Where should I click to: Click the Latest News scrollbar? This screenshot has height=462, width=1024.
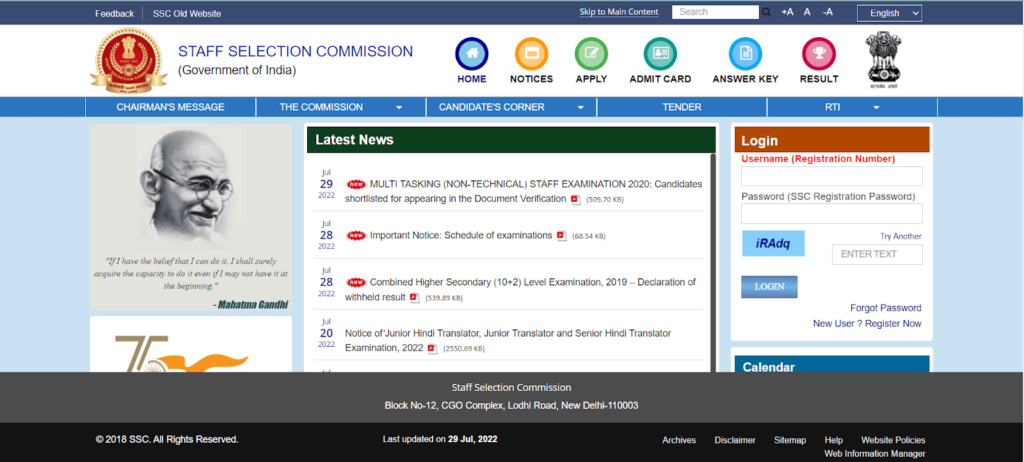tap(712, 260)
